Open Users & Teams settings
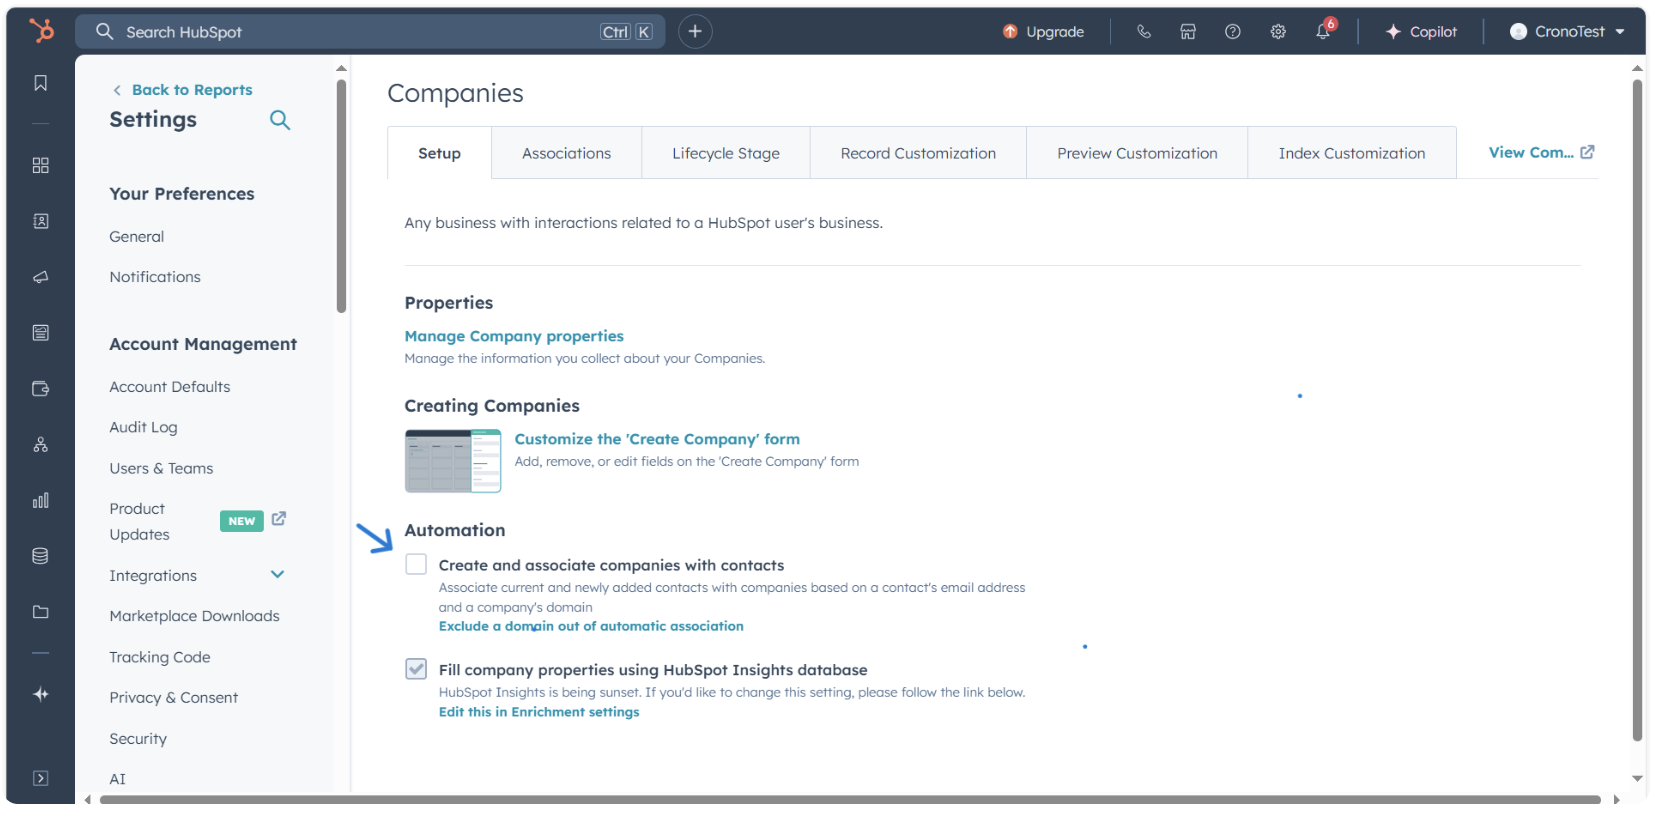Screen dimensions: 1660x818 coord(161,468)
